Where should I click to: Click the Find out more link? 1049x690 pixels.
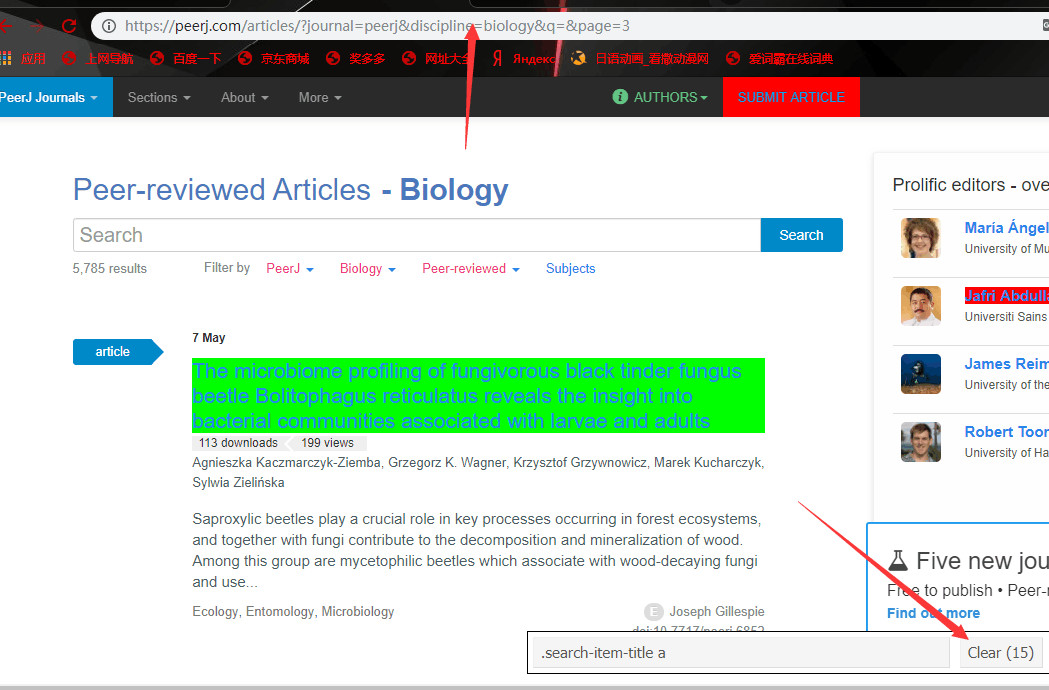(933, 613)
